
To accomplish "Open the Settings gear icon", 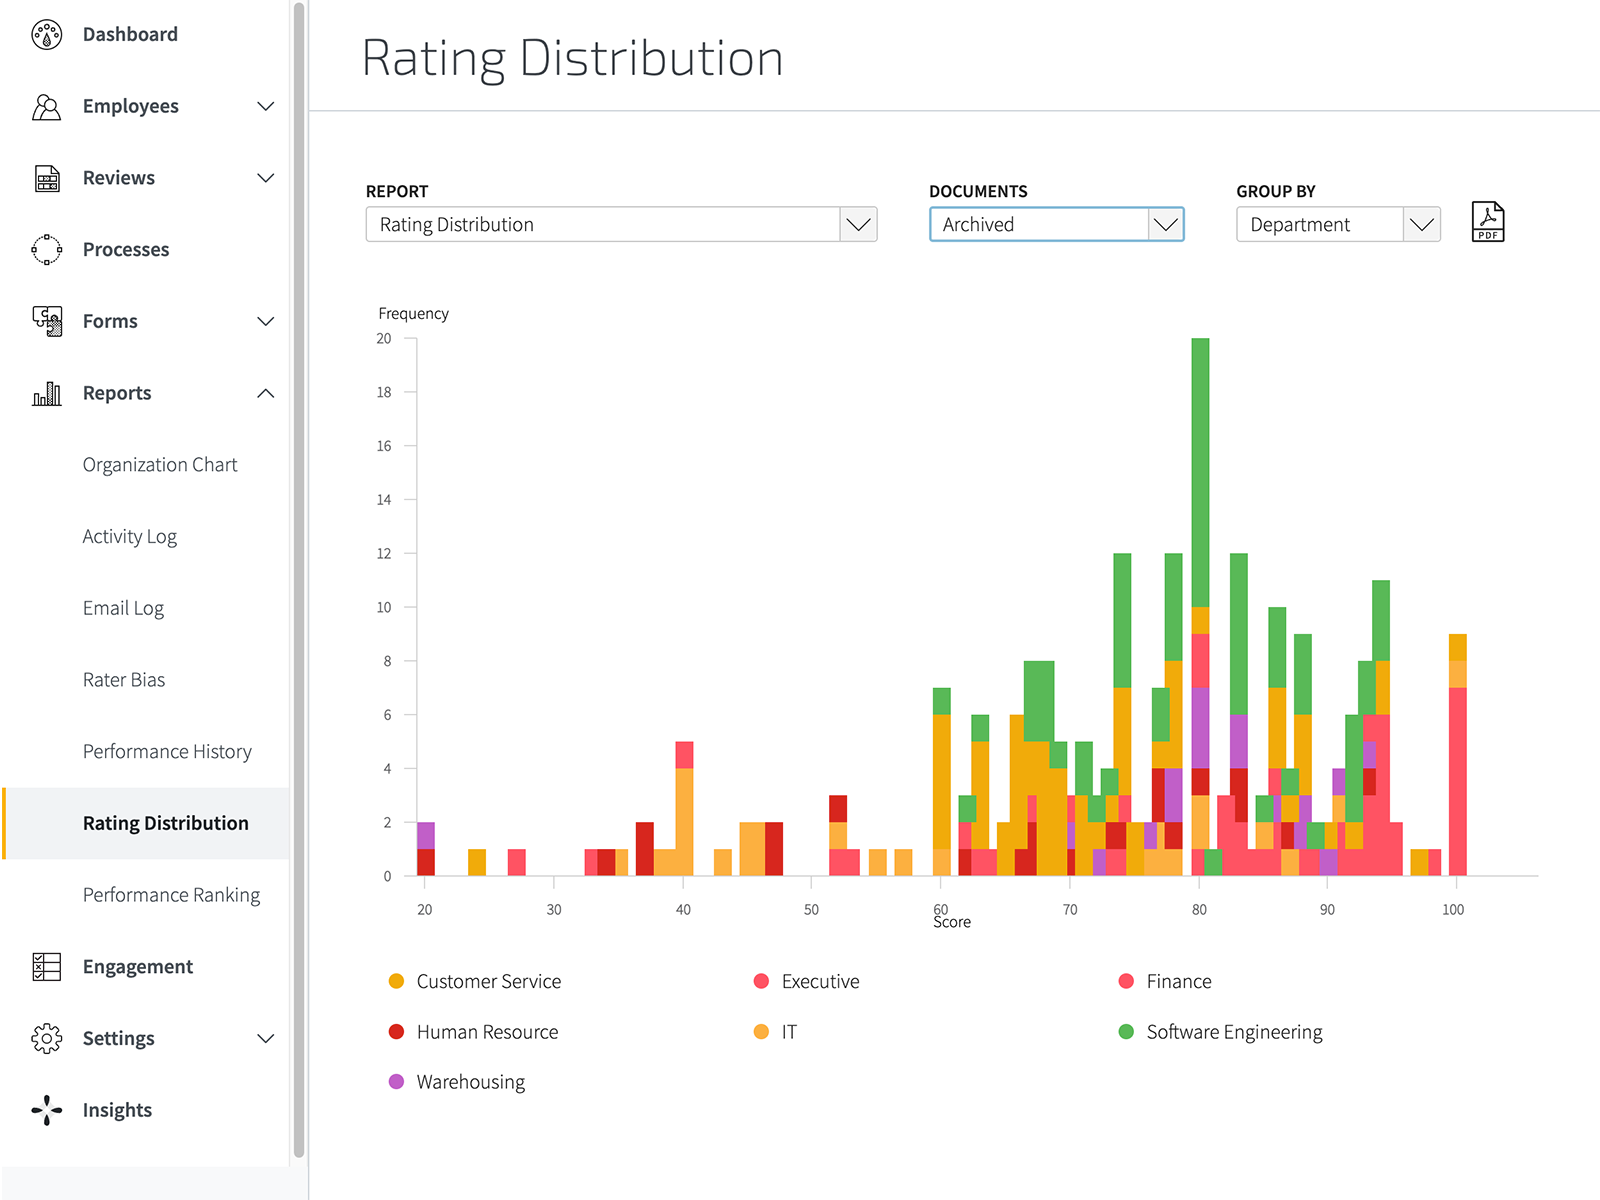I will click(x=45, y=1038).
